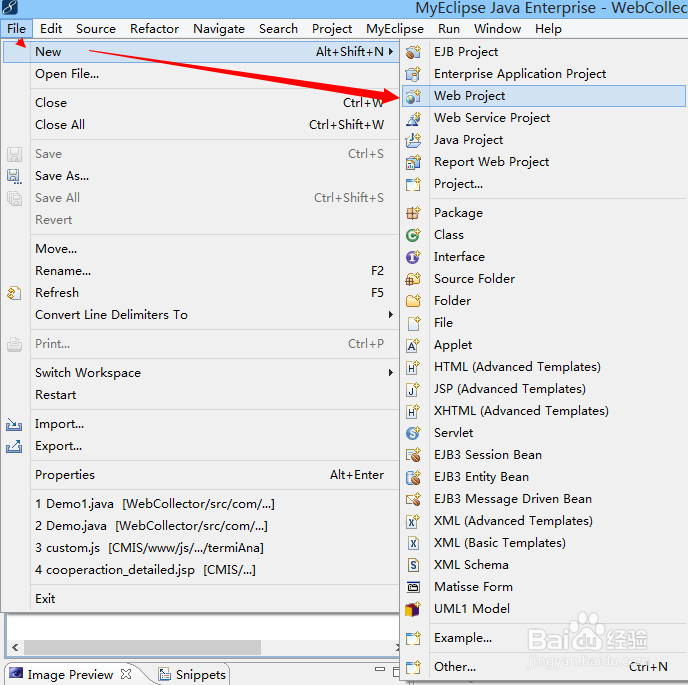Viewport: 688px width, 685px height.
Task: Open recent file 3 custom.js
Action: point(201,548)
